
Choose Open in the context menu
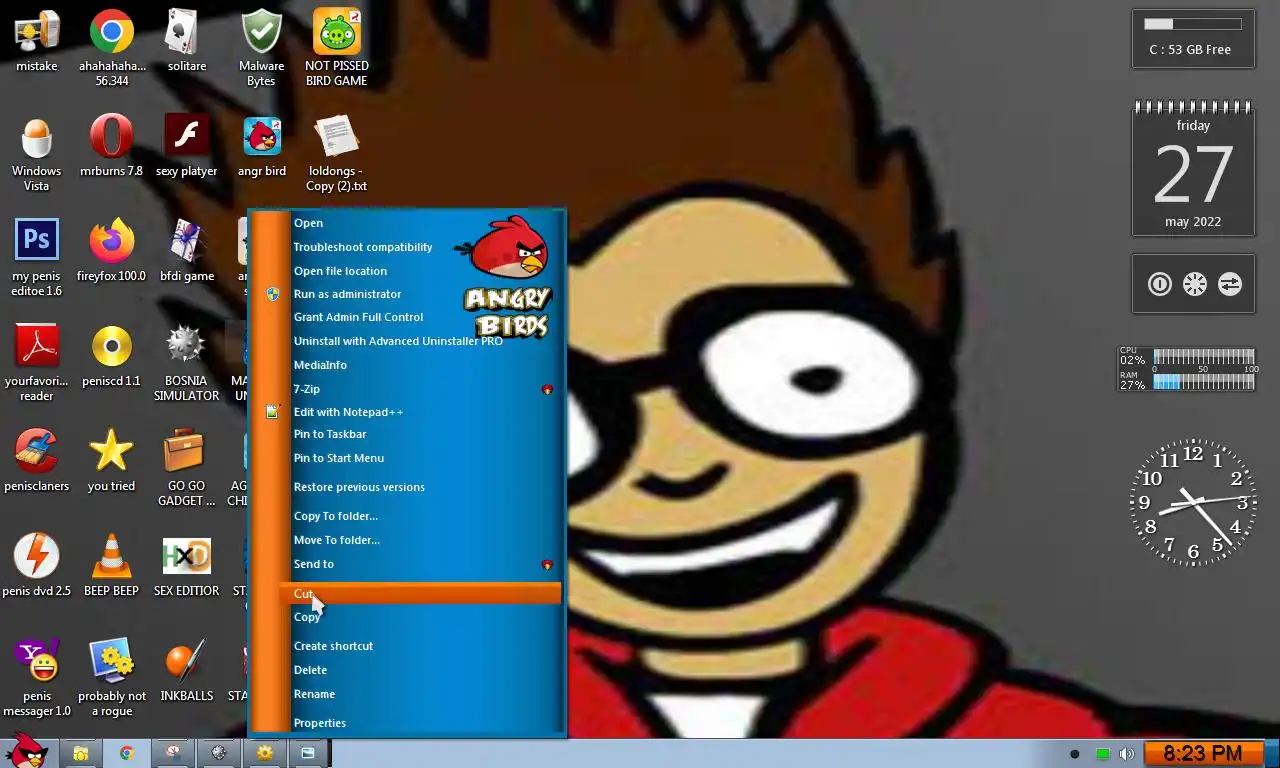click(x=421, y=223)
